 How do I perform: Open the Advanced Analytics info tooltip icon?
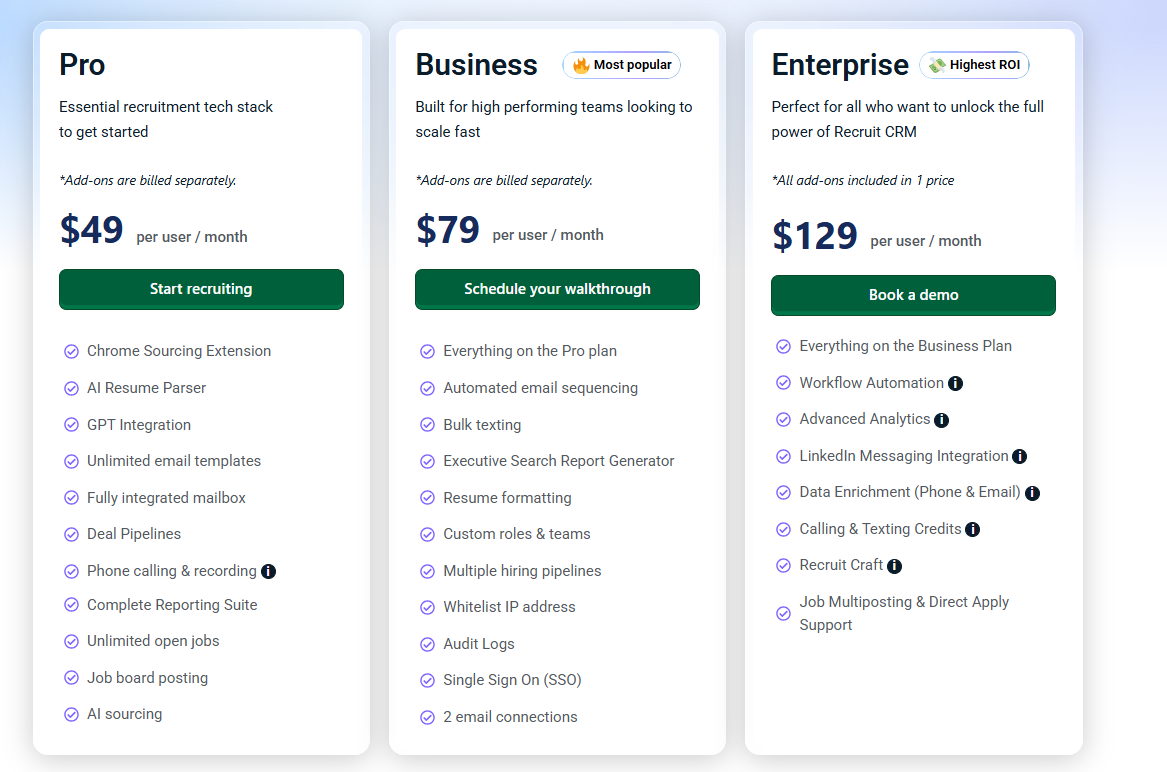click(941, 420)
